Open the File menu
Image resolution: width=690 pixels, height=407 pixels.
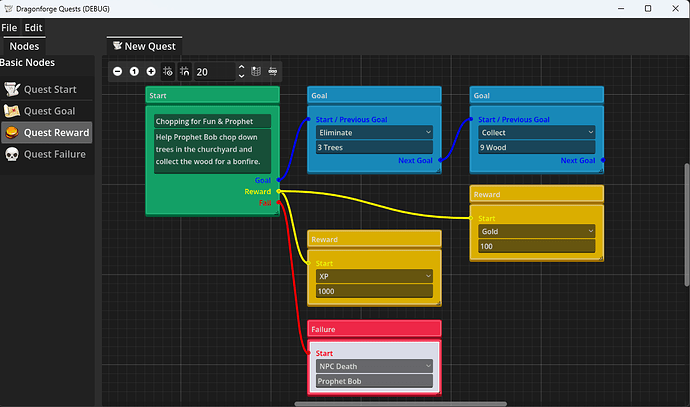(x=9, y=28)
